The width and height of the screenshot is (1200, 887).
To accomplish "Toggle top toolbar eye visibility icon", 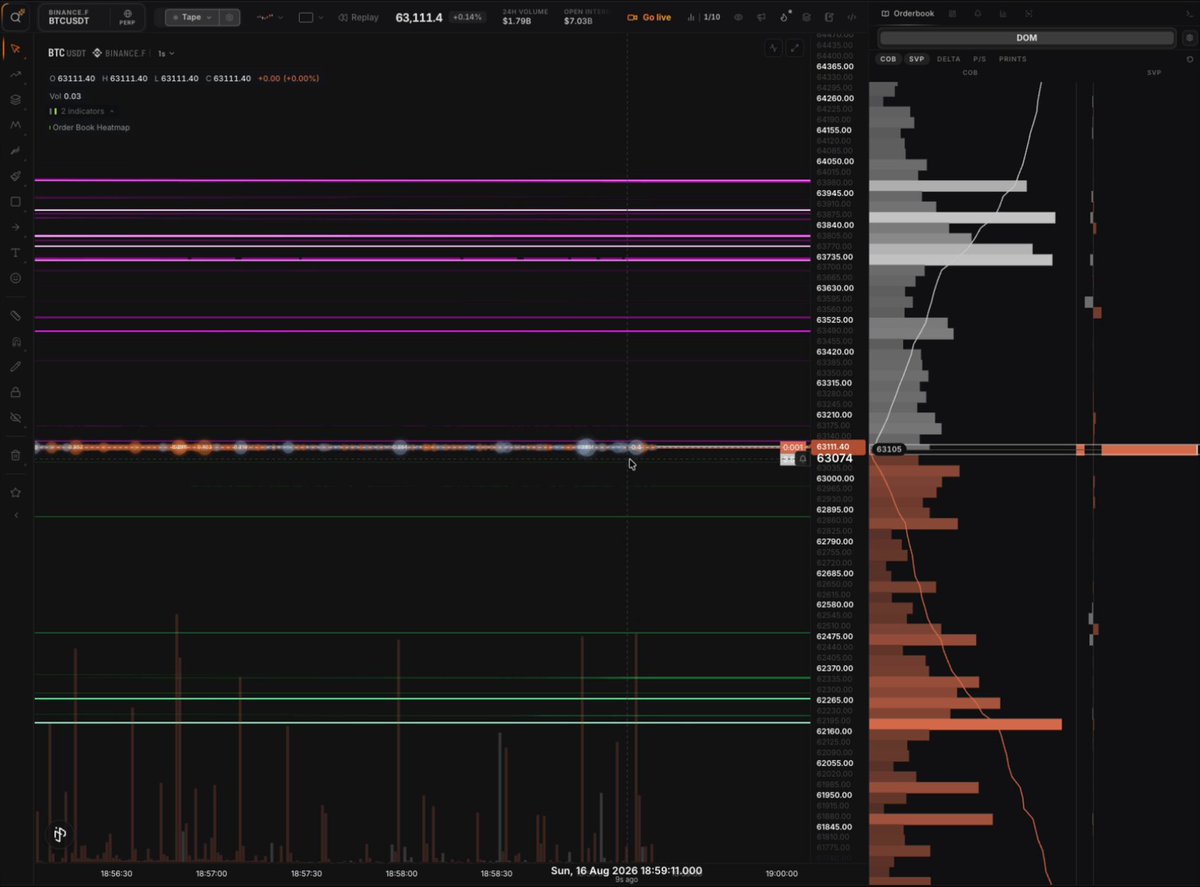I will (738, 17).
